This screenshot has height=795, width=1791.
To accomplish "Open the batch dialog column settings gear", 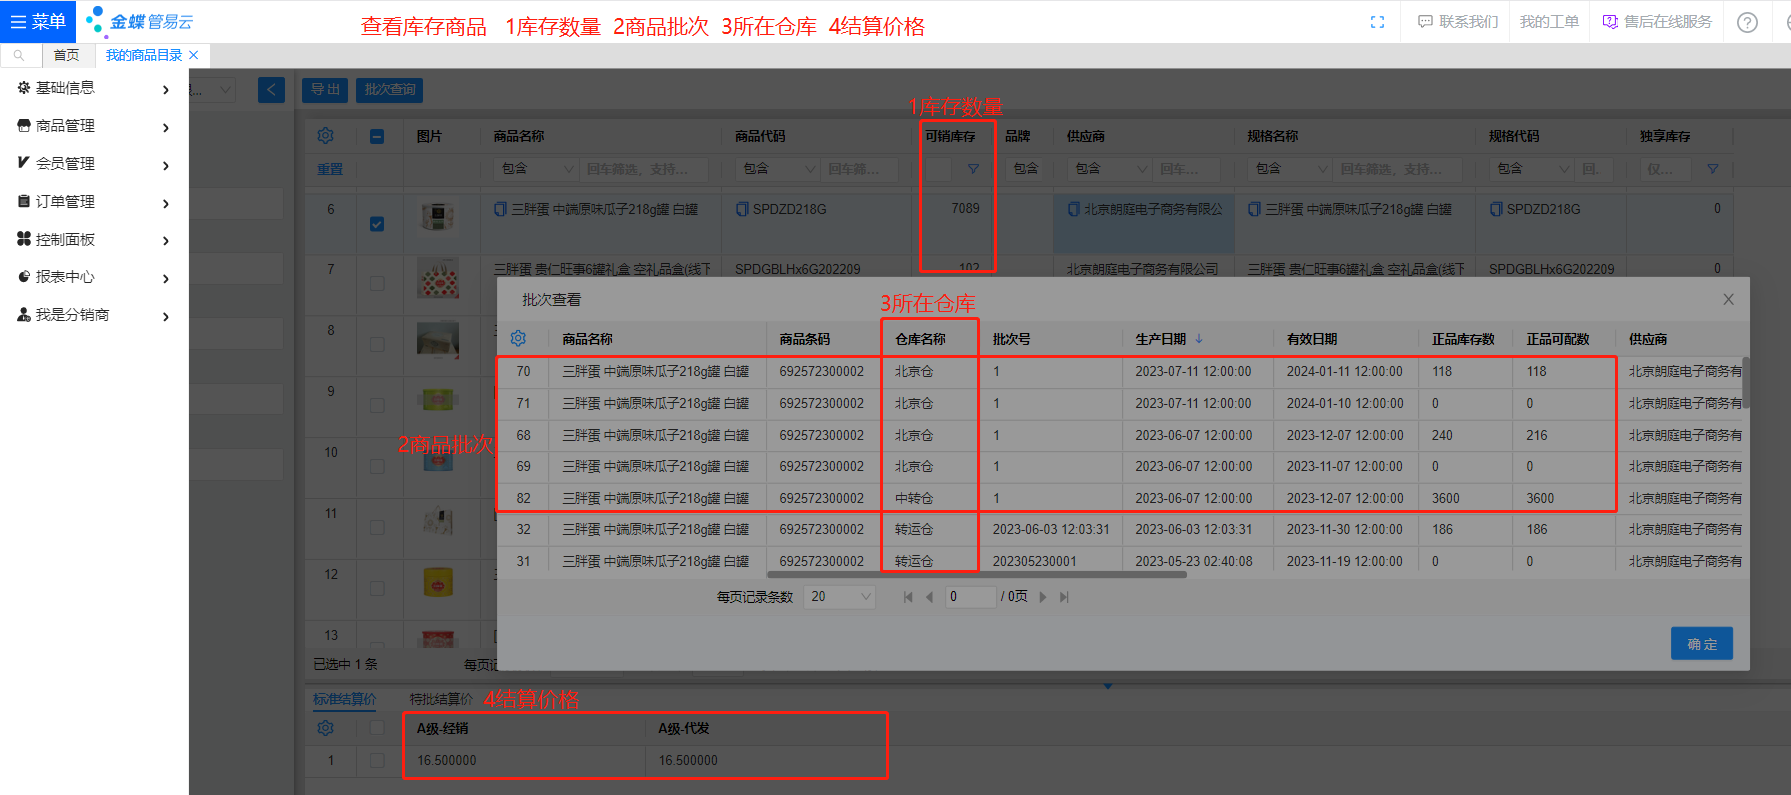I will tap(518, 339).
